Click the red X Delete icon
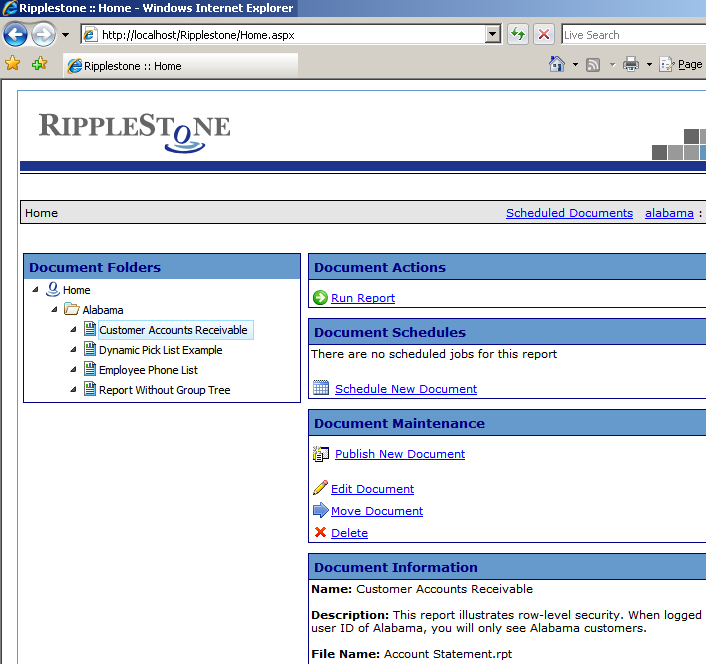Viewport: 706px width, 664px height. pos(321,532)
